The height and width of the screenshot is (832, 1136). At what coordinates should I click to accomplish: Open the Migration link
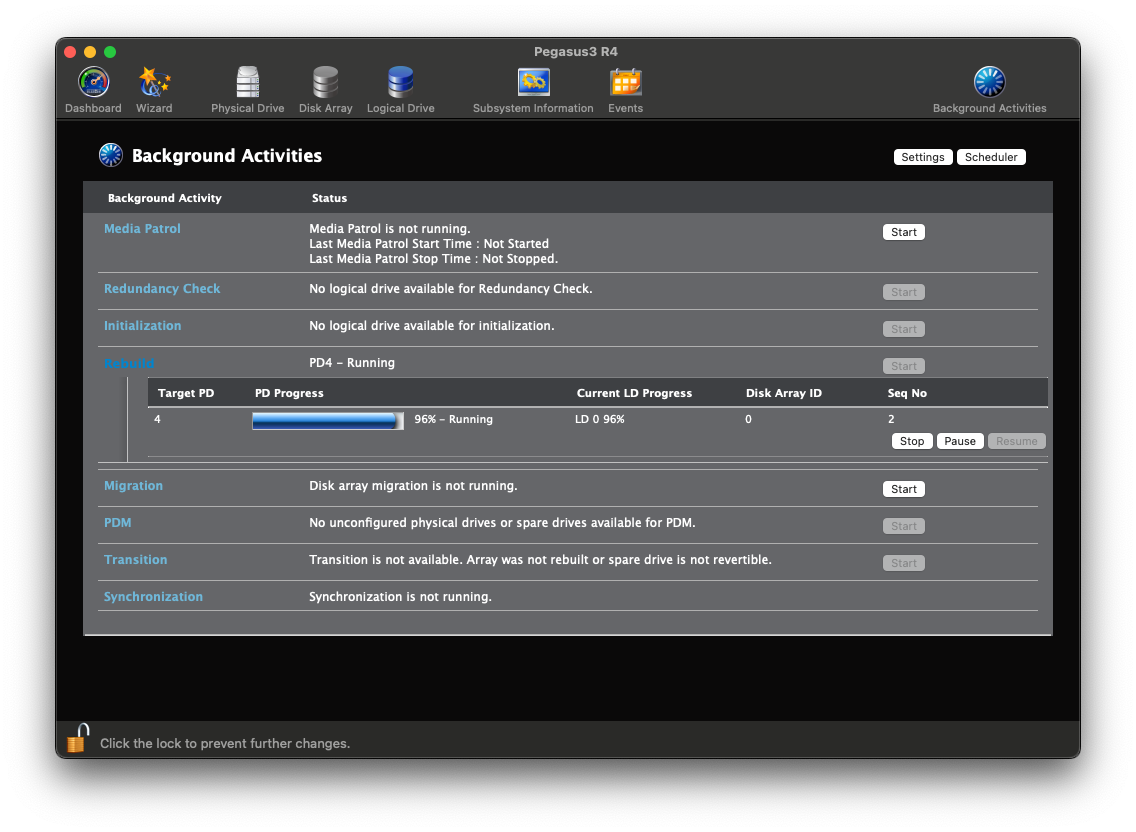(133, 486)
